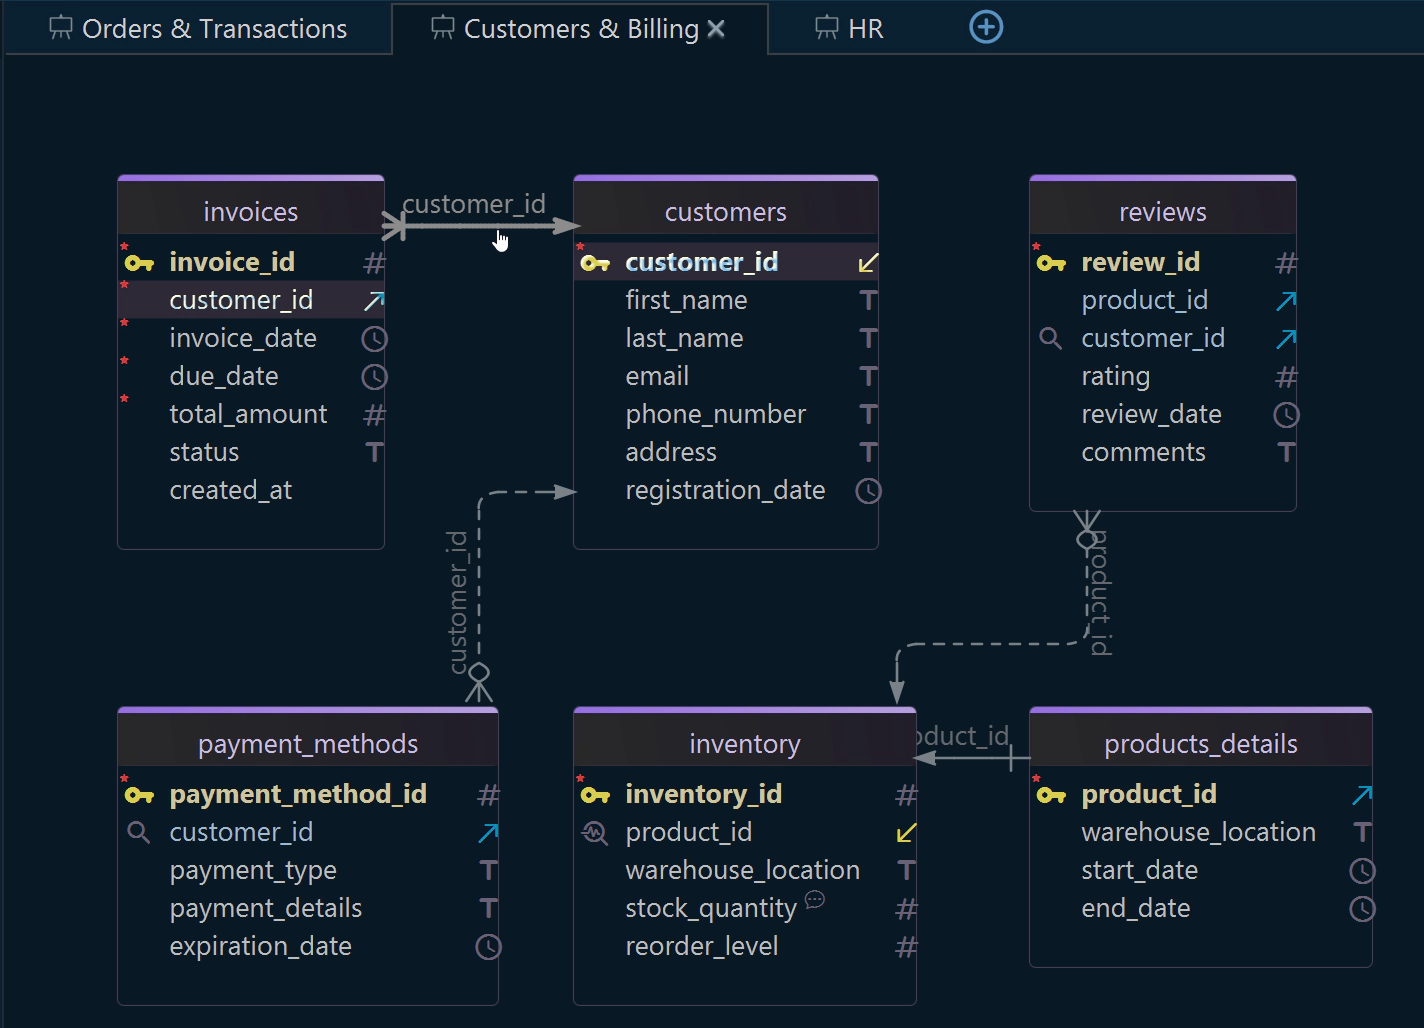1424x1028 pixels.
Task: Click the customer_id relationship line label
Action: click(x=473, y=204)
